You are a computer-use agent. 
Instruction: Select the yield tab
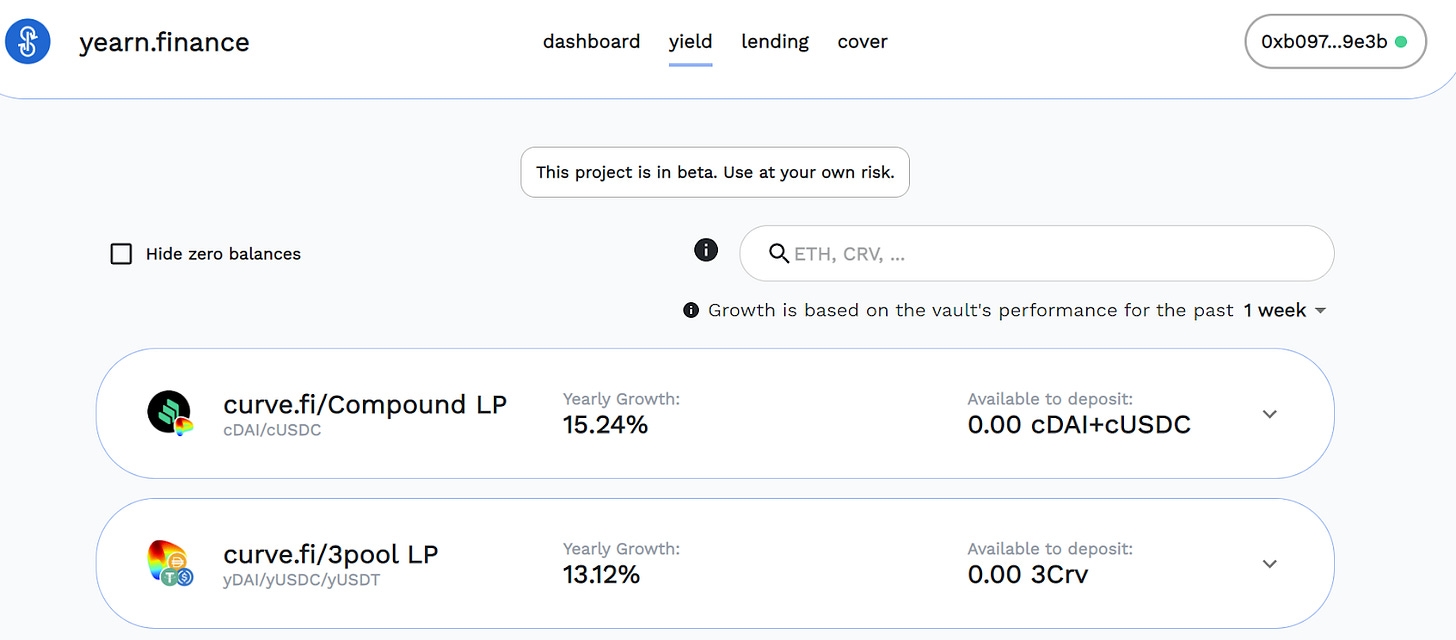(x=690, y=42)
